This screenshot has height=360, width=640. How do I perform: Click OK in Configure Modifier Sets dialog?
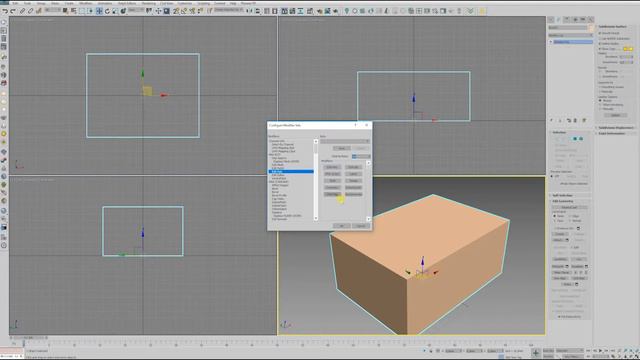[x=342, y=226]
